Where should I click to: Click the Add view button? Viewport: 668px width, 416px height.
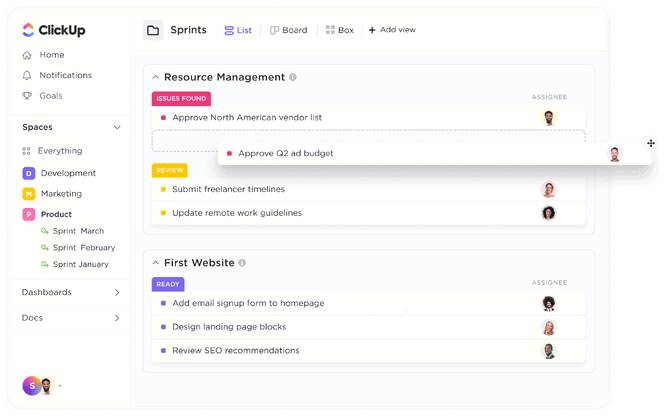[392, 30]
